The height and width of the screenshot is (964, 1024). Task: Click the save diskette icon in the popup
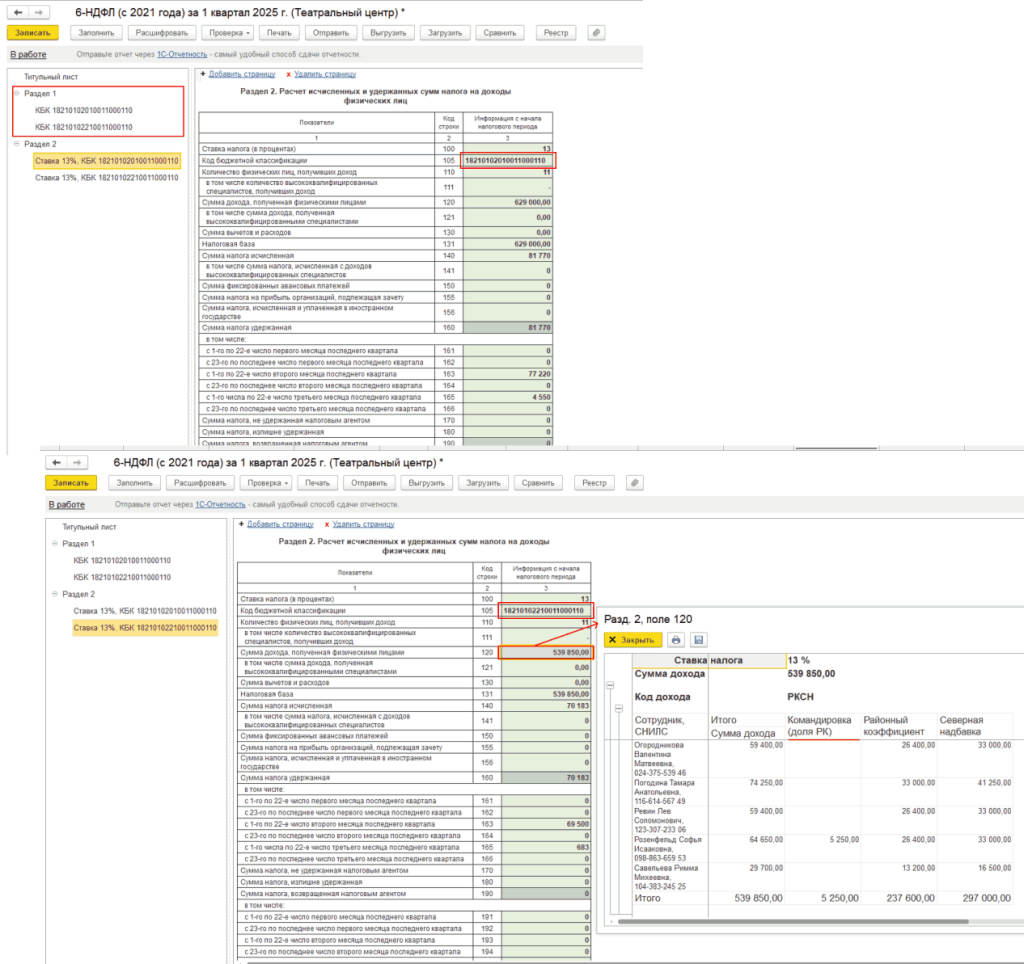point(698,640)
